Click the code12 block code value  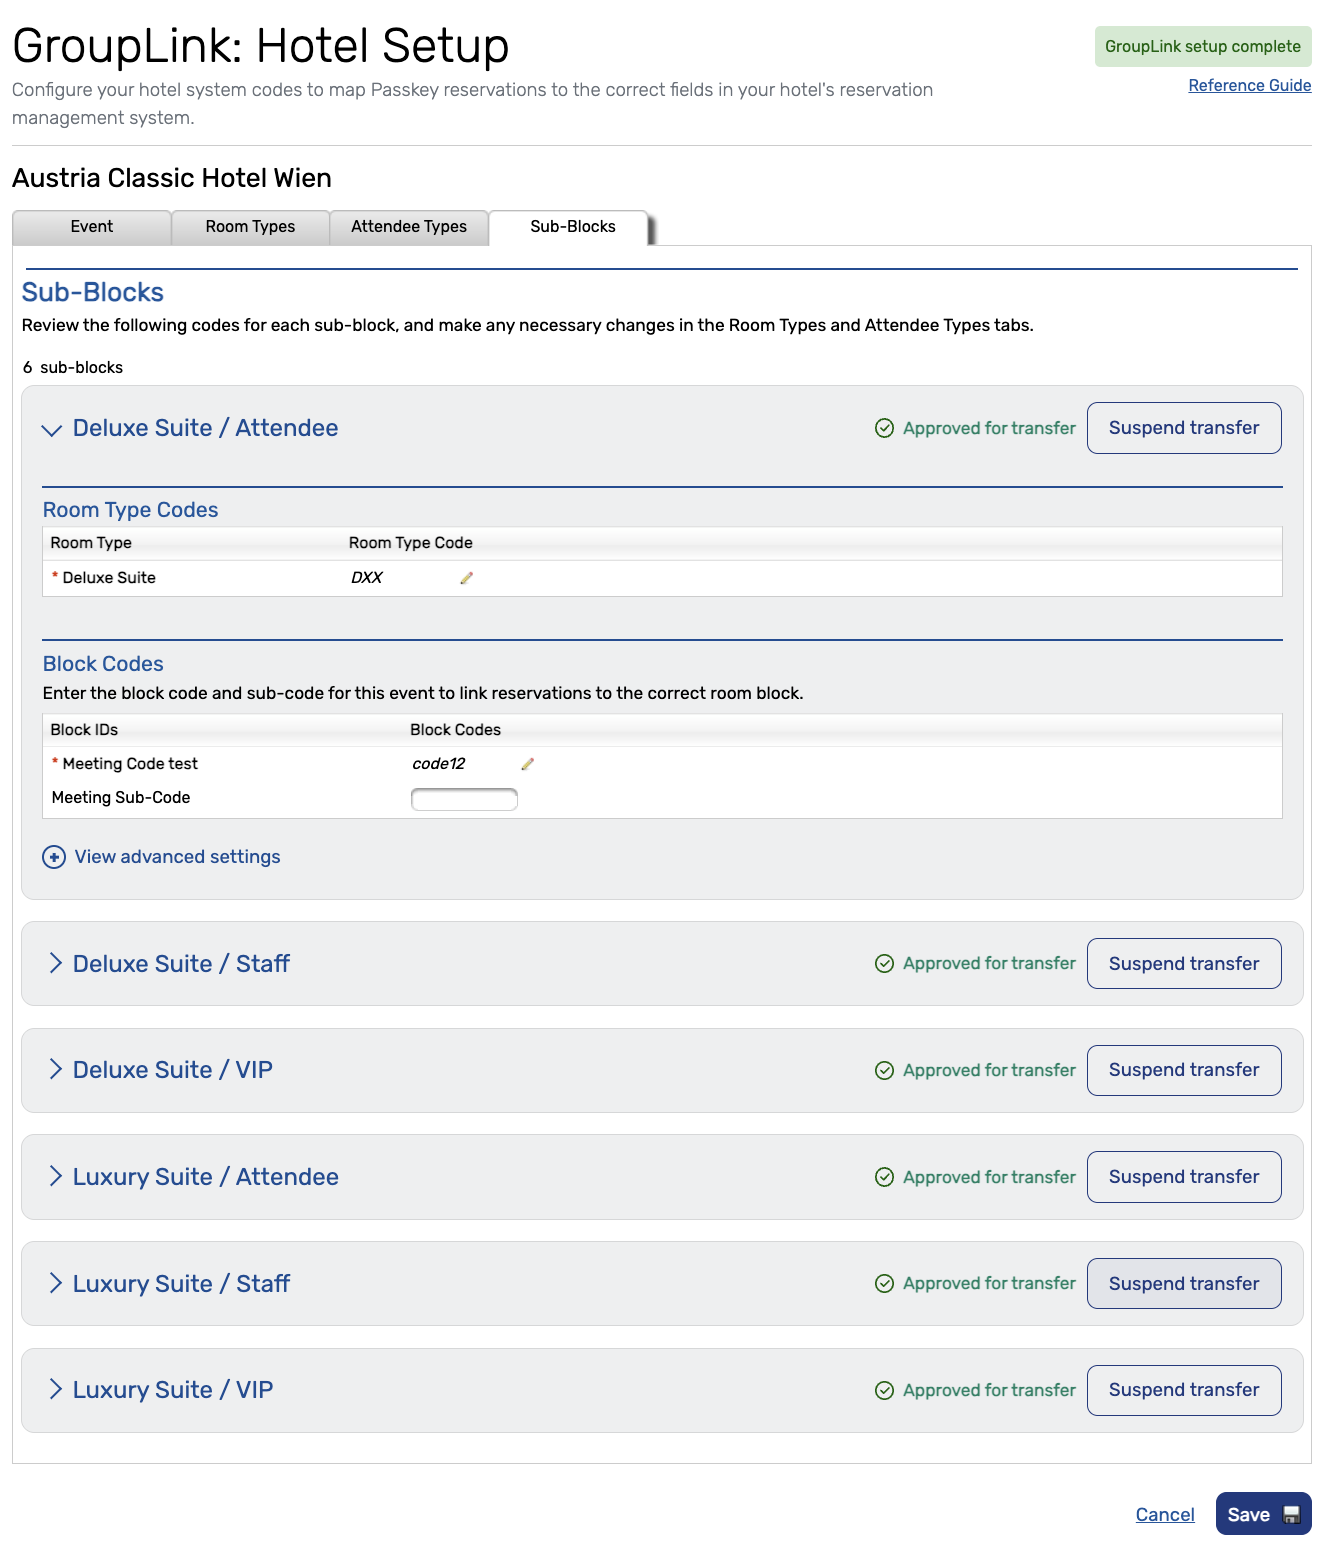tap(439, 764)
